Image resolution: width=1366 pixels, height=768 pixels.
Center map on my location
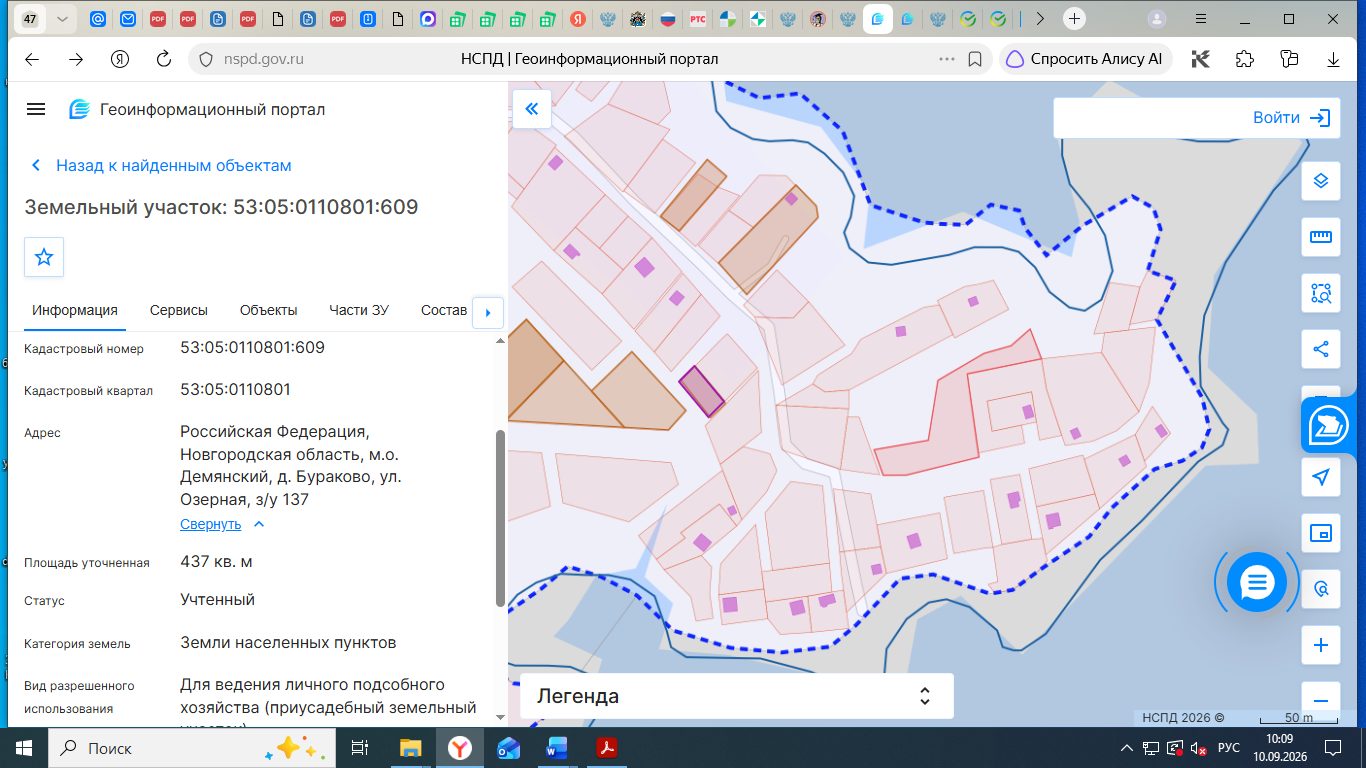pyautogui.click(x=1320, y=477)
